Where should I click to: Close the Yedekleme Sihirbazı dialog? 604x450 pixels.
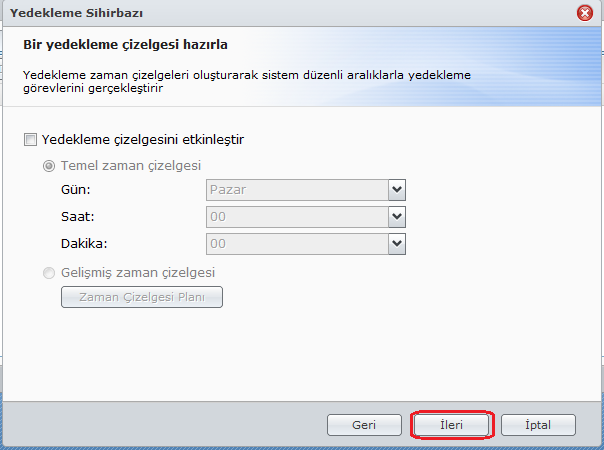tap(585, 13)
